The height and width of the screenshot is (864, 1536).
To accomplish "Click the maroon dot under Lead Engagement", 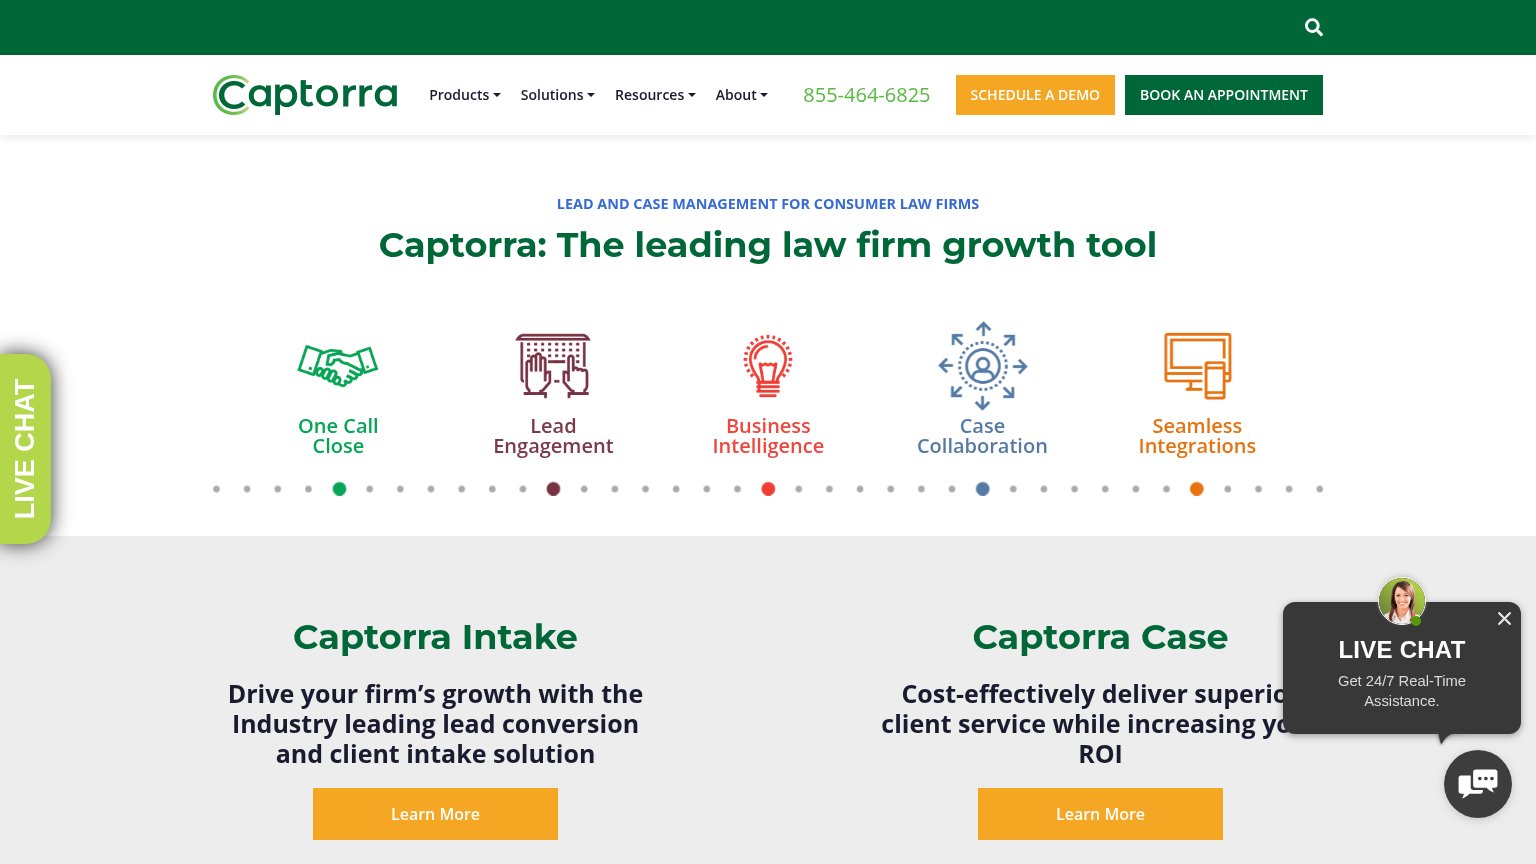I will 553,489.
